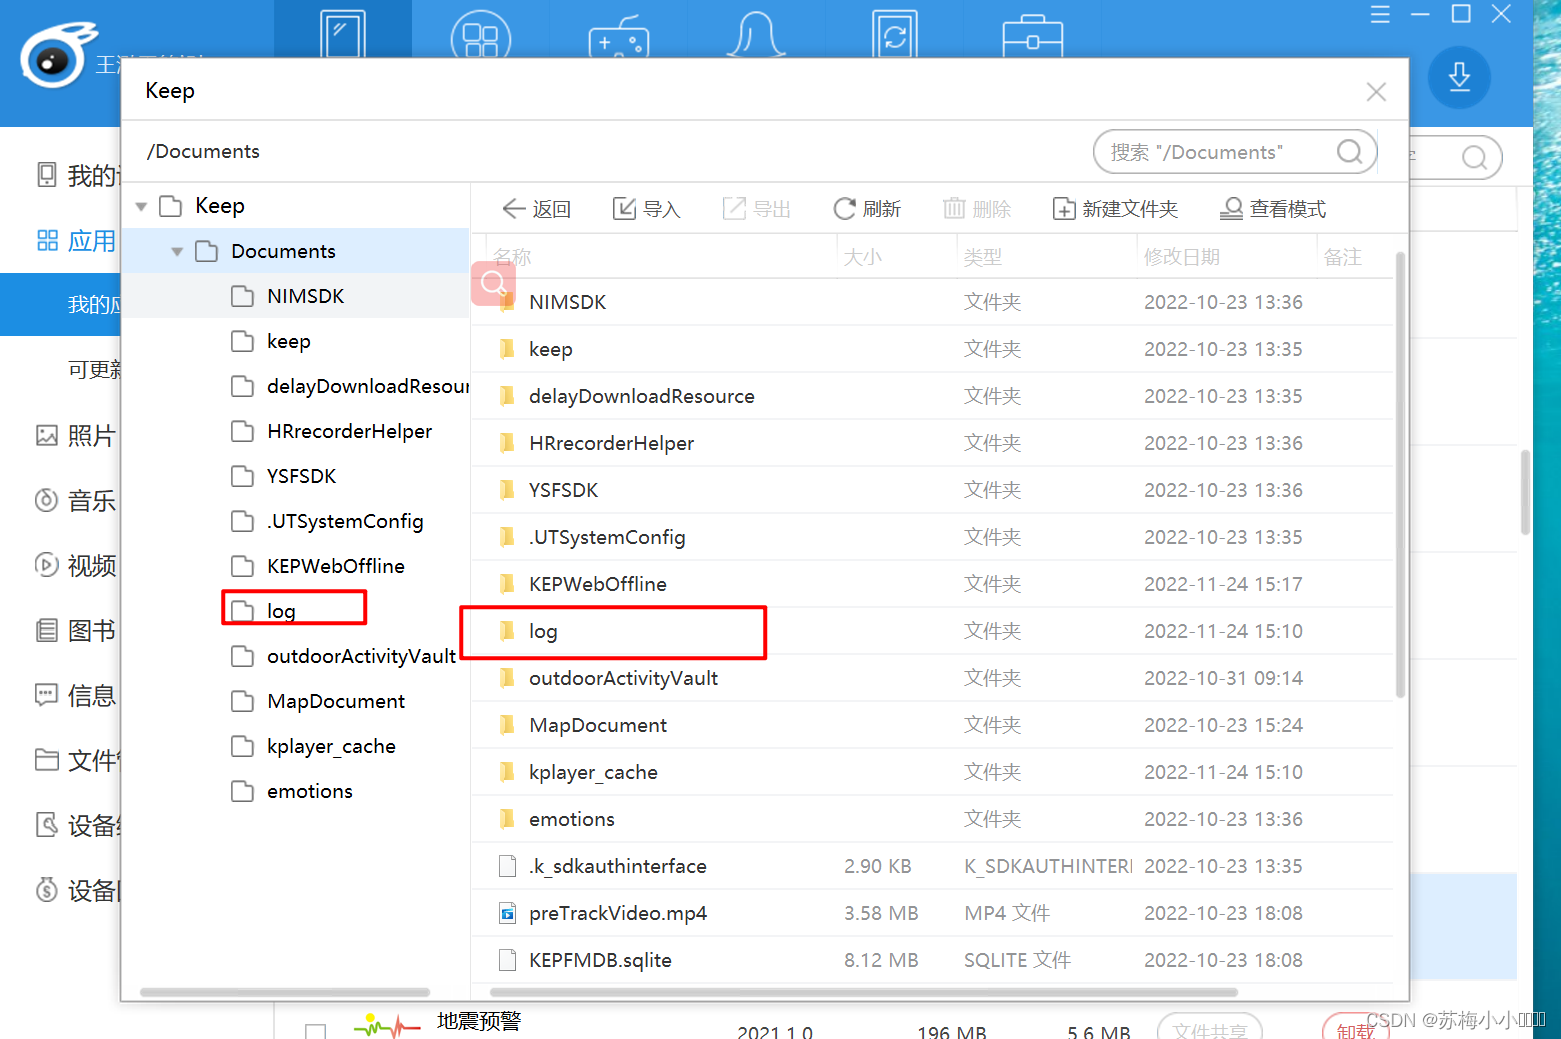The image size is (1561, 1039).
Task: Click the KEPWebOffline folder icon in the file list
Action: coord(507,584)
